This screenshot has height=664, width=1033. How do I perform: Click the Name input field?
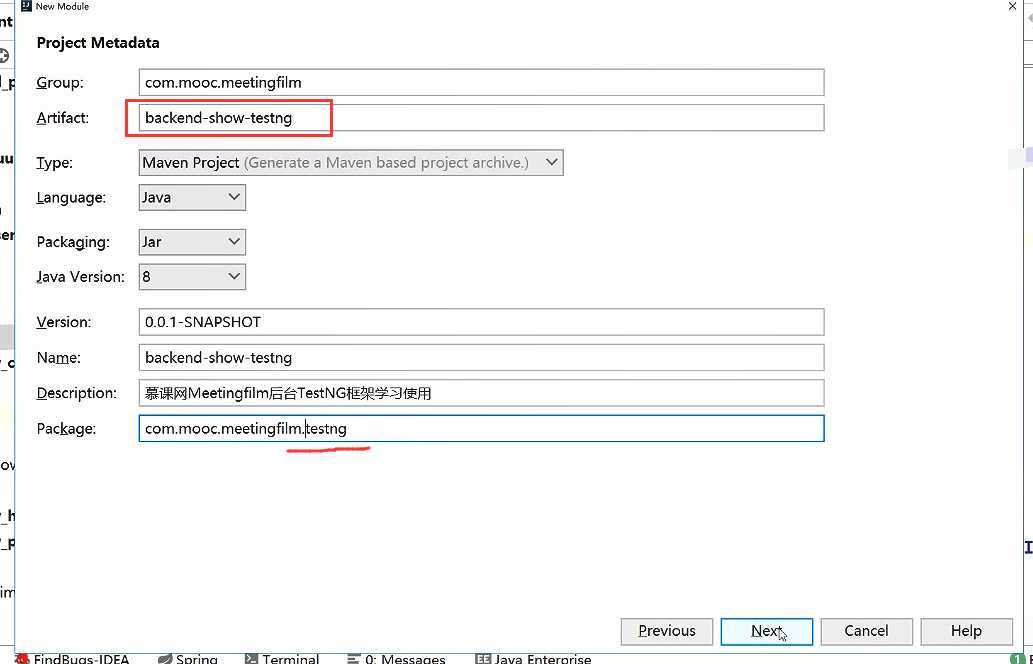[481, 358]
